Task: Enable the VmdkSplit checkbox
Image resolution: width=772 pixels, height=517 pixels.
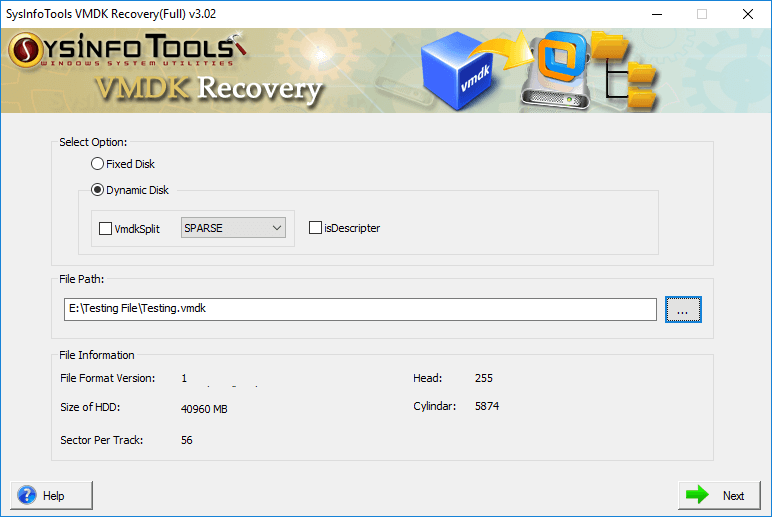Action: point(106,228)
